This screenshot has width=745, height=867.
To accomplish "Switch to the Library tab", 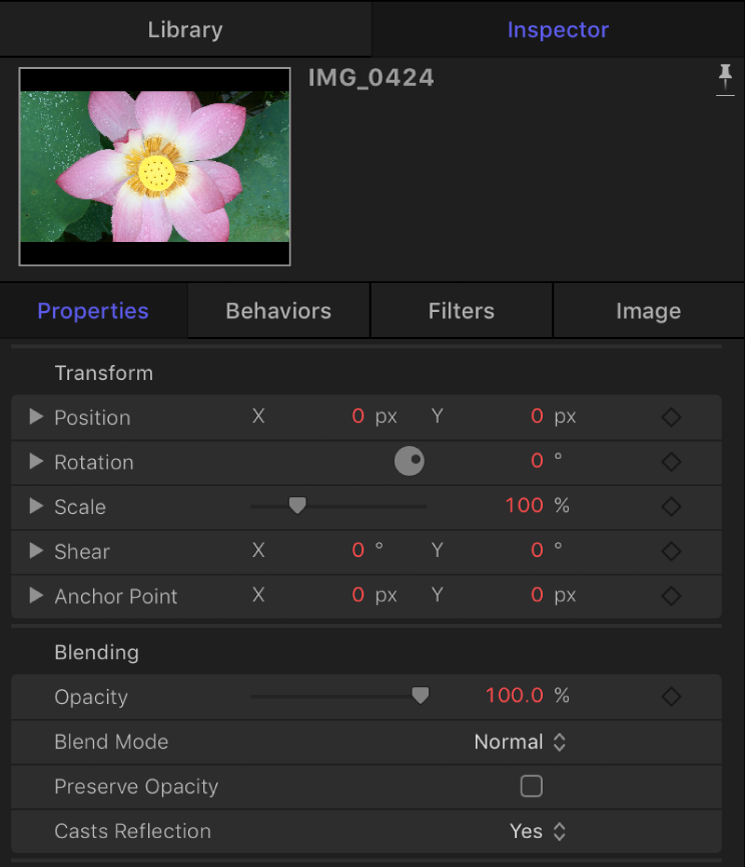I will [185, 29].
